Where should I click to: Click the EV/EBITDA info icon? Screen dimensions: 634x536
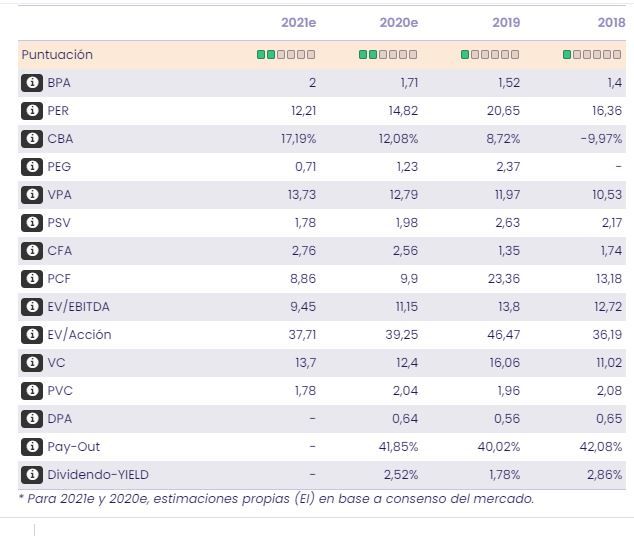coord(32,307)
